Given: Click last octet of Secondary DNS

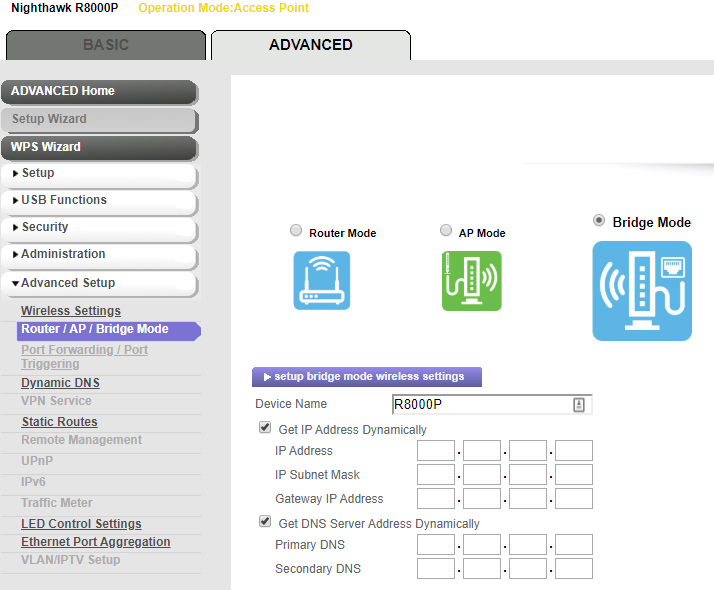Looking at the screenshot, I should (574, 569).
